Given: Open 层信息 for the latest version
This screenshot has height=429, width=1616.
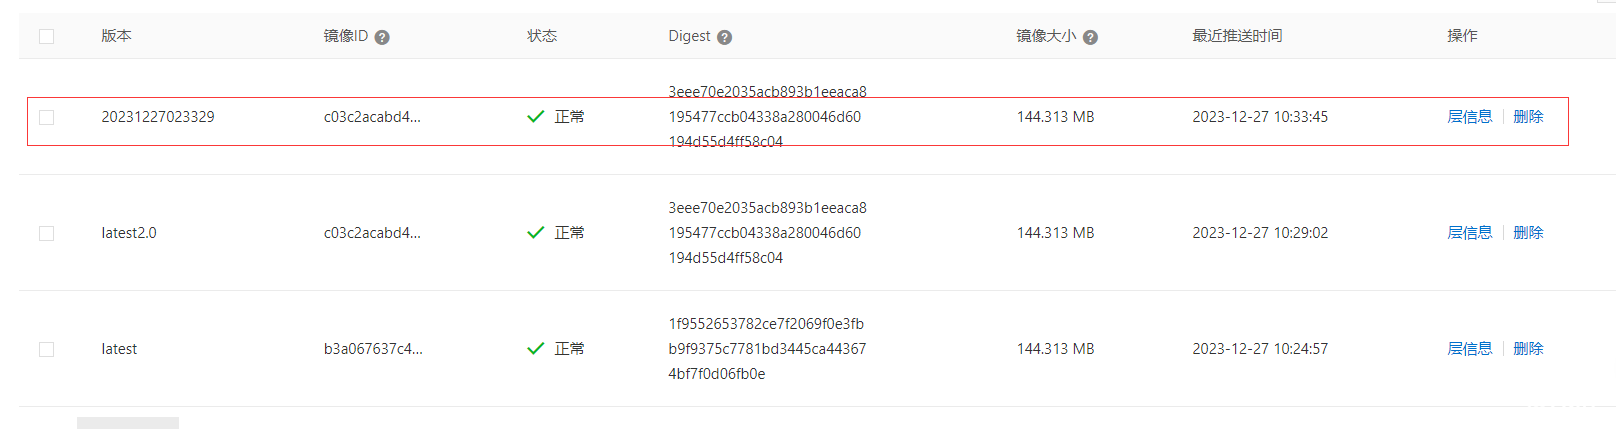Looking at the screenshot, I should [x=1469, y=349].
